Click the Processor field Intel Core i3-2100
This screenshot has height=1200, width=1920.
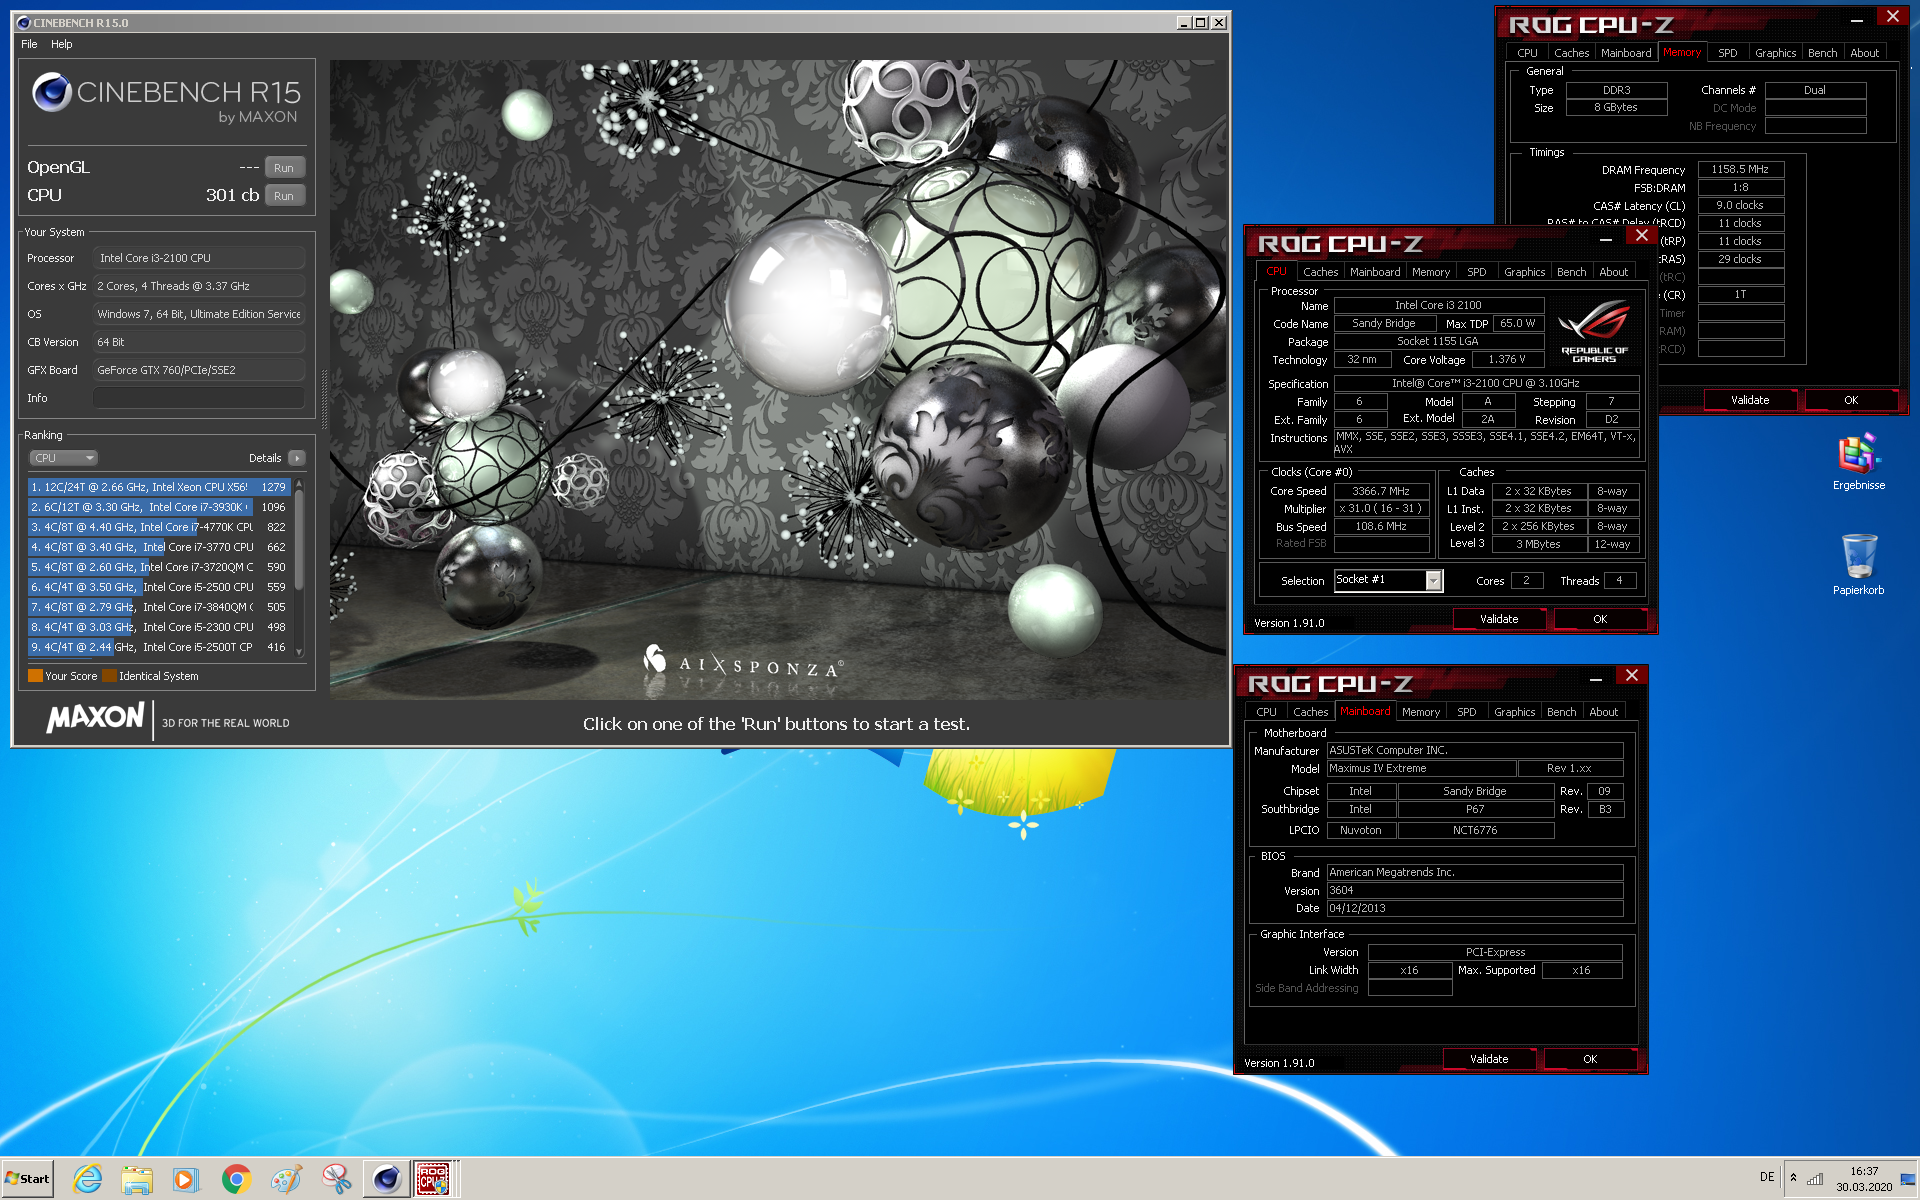tap(198, 258)
